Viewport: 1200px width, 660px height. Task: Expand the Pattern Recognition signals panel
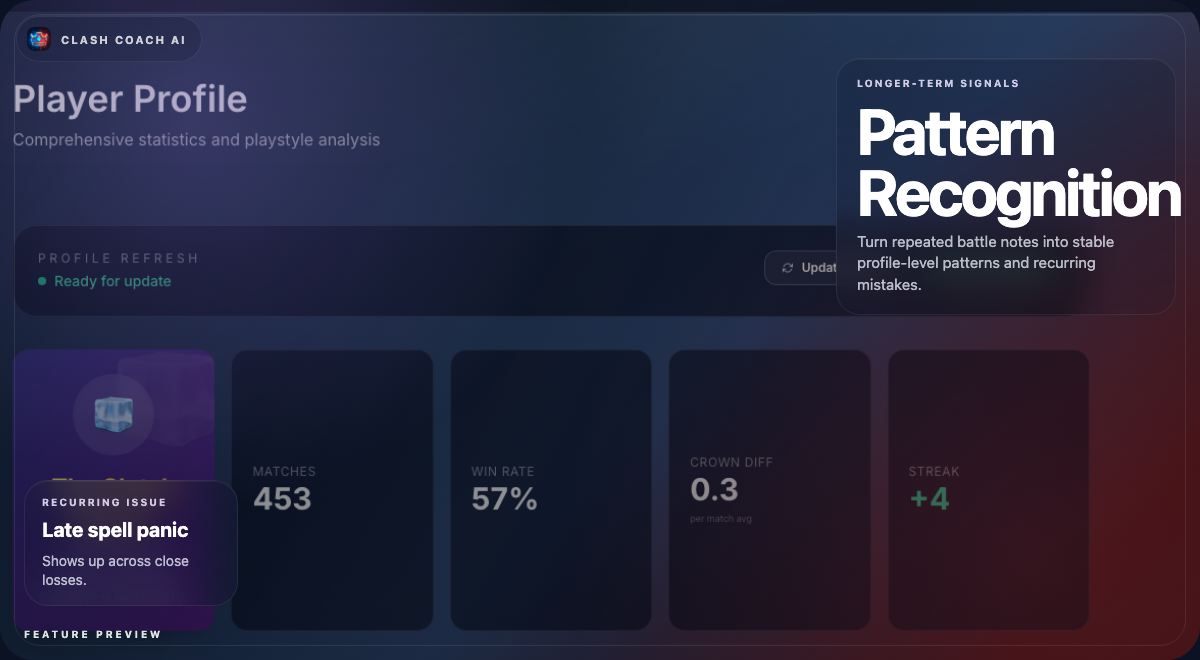pyautogui.click(x=1006, y=186)
